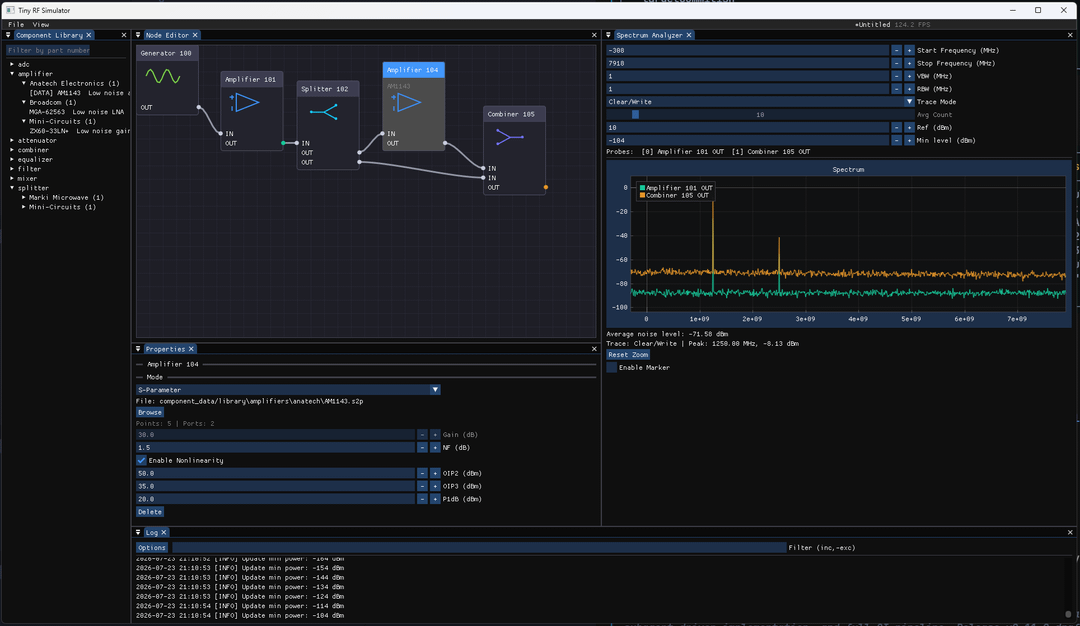Open the Properties panel menu triangle

(x=138, y=349)
